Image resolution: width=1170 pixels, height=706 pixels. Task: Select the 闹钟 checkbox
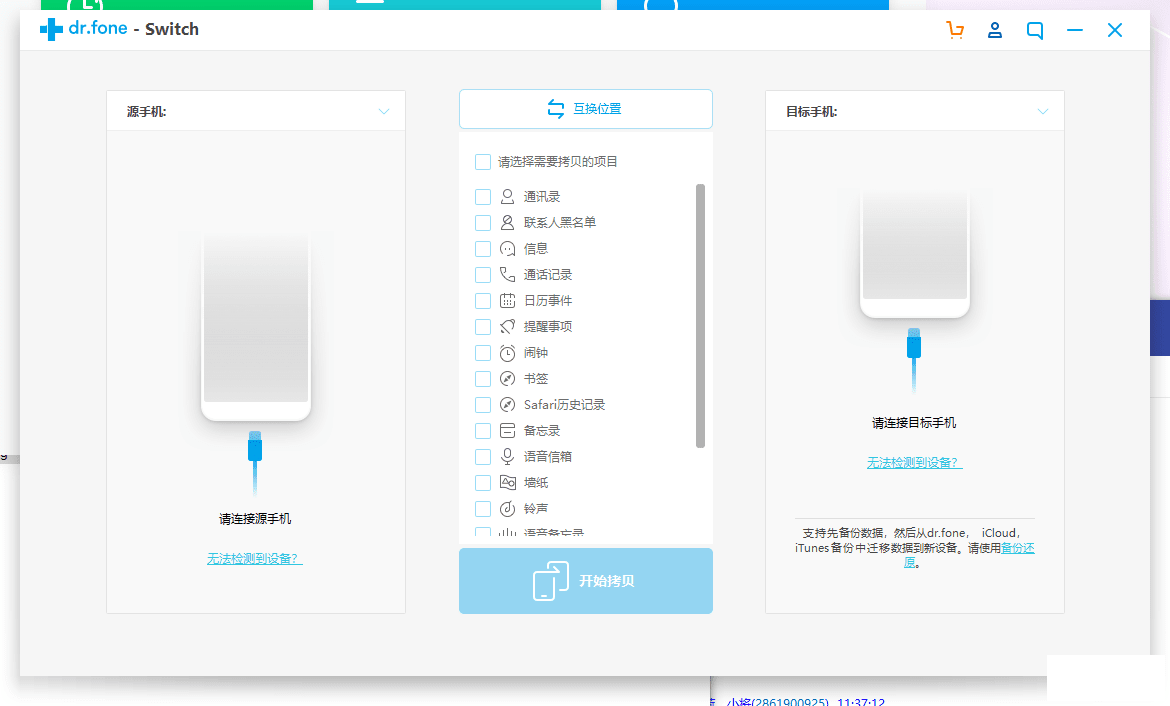point(483,353)
